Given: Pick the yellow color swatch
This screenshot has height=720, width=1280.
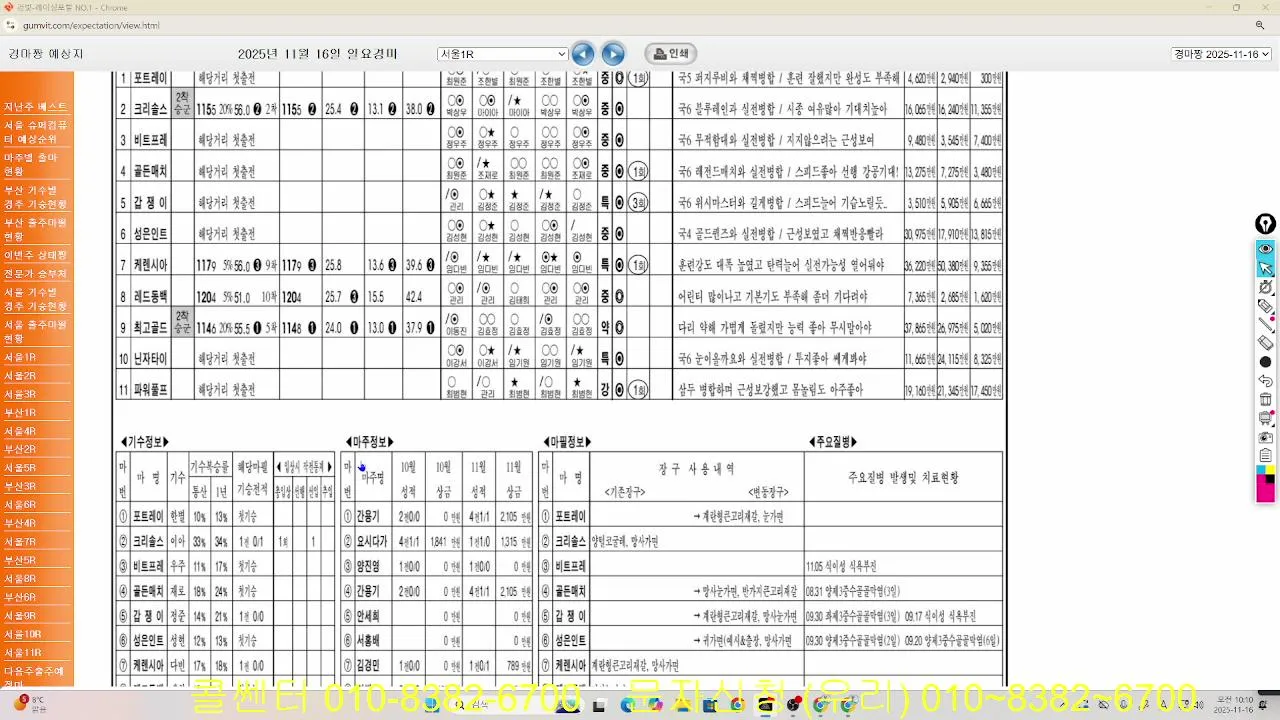Looking at the screenshot, I should pos(1270,470).
